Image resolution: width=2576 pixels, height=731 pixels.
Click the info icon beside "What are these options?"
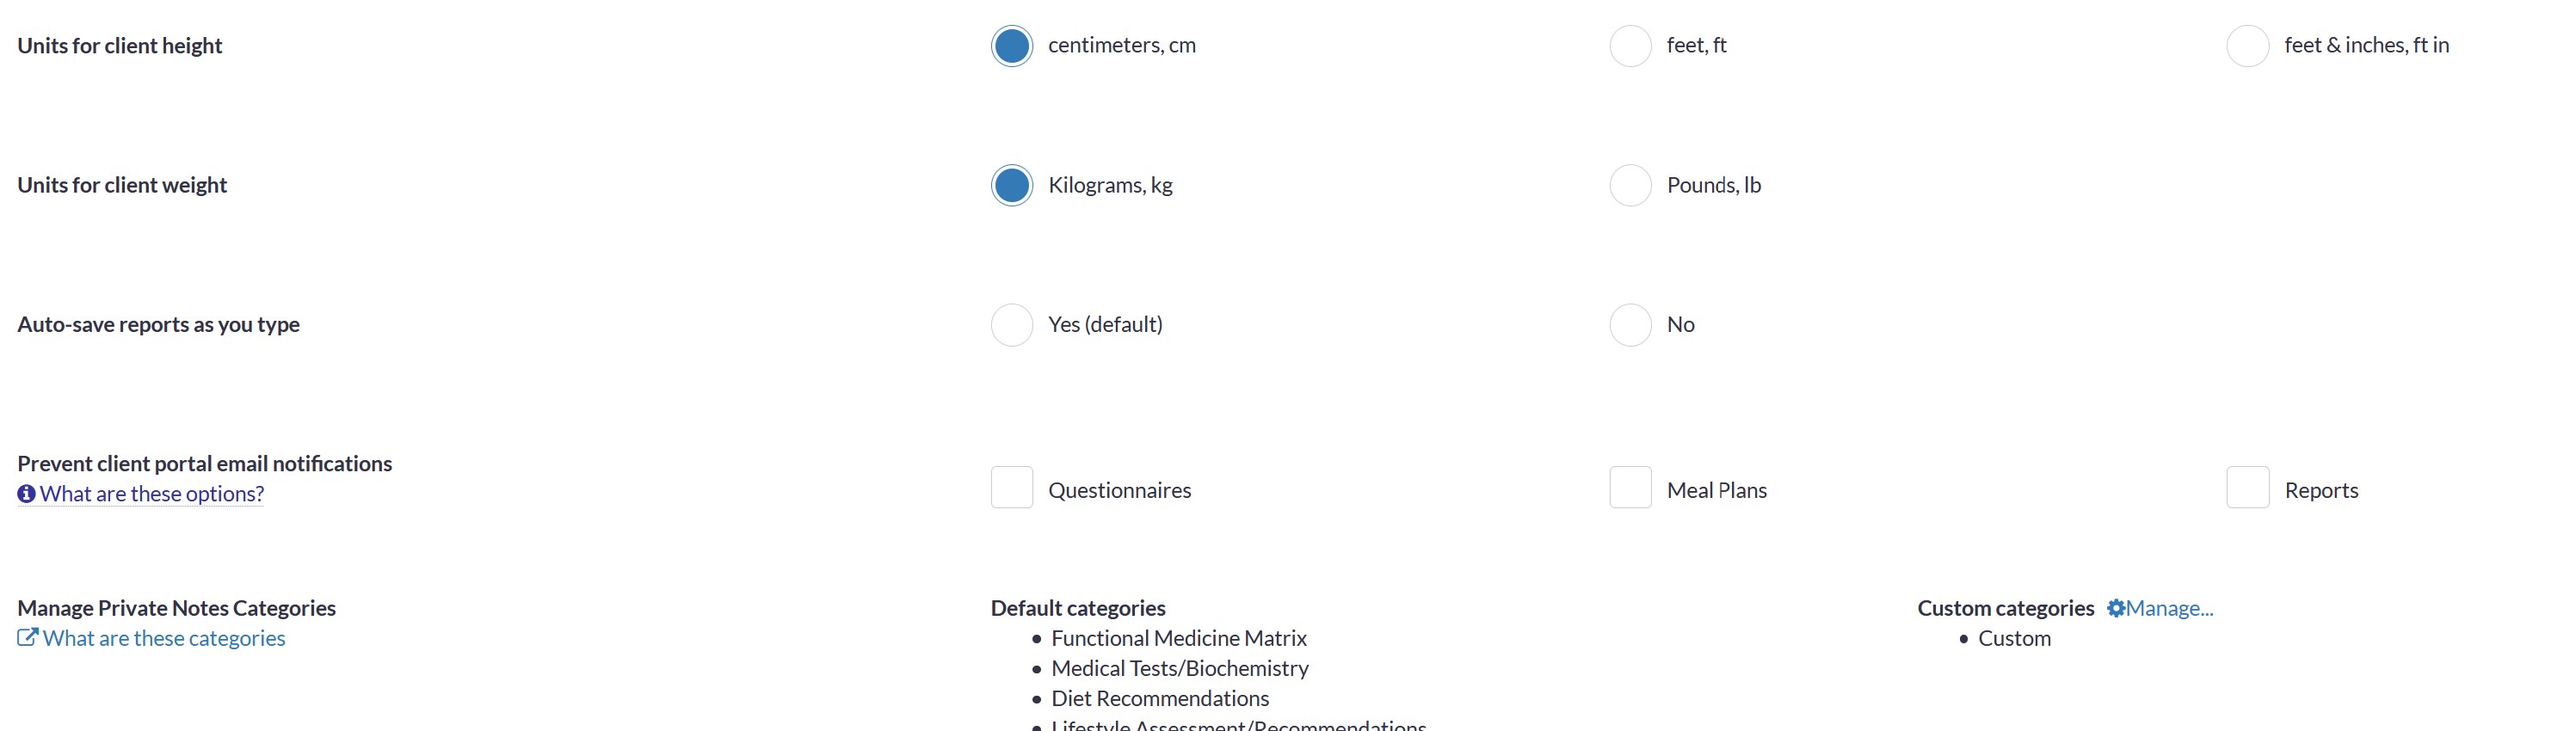pos(26,494)
